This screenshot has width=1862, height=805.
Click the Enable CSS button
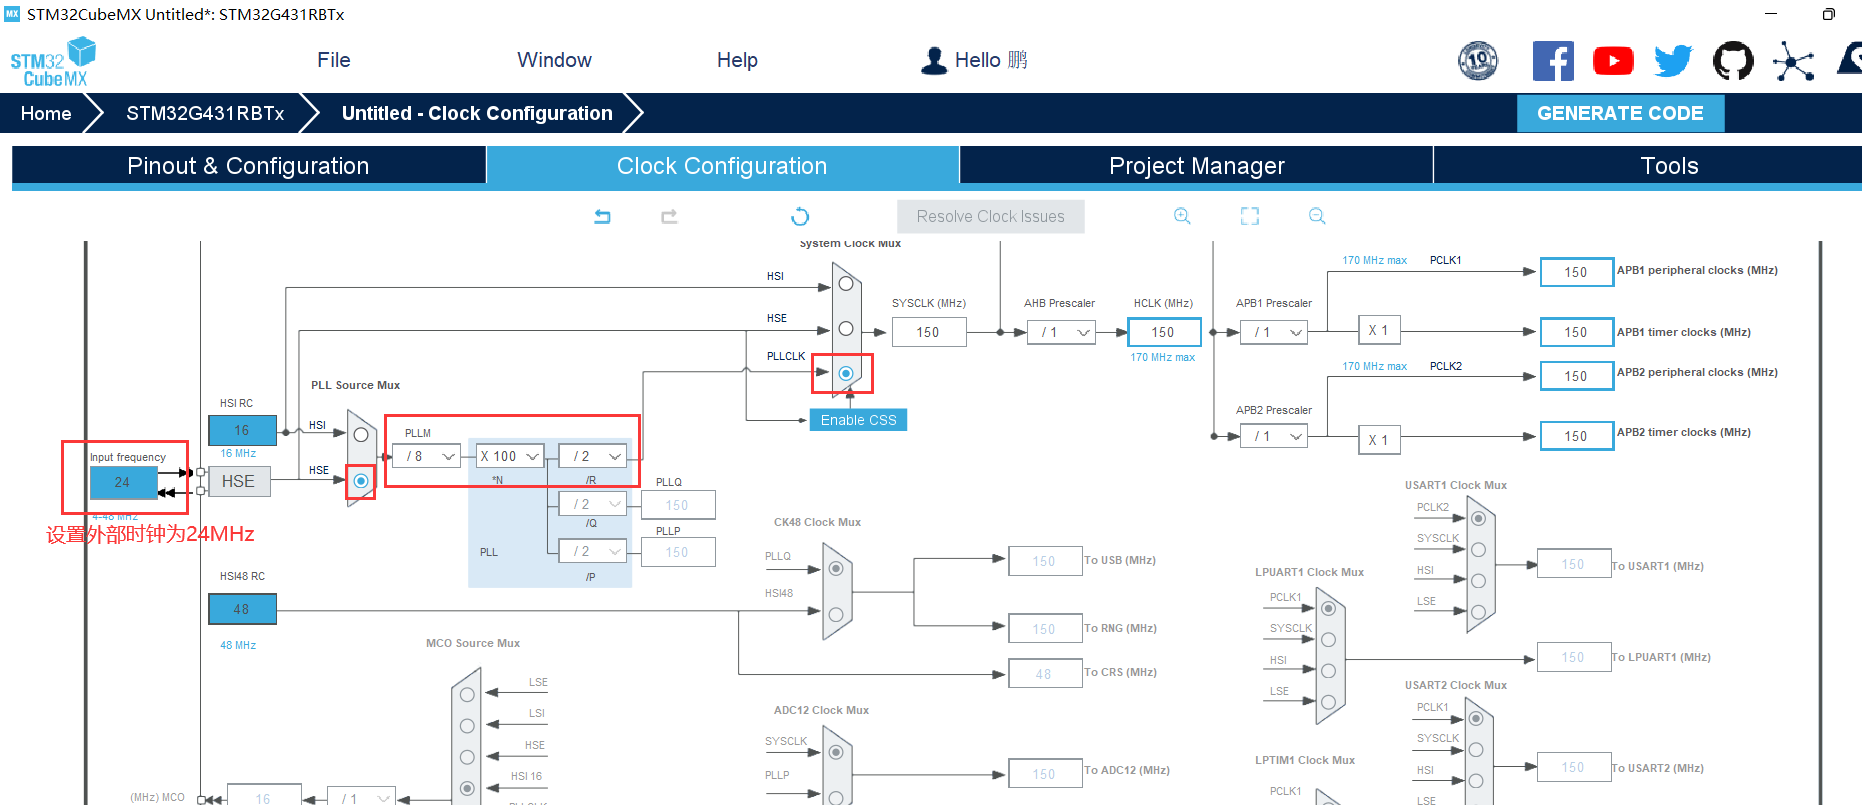[x=858, y=420]
